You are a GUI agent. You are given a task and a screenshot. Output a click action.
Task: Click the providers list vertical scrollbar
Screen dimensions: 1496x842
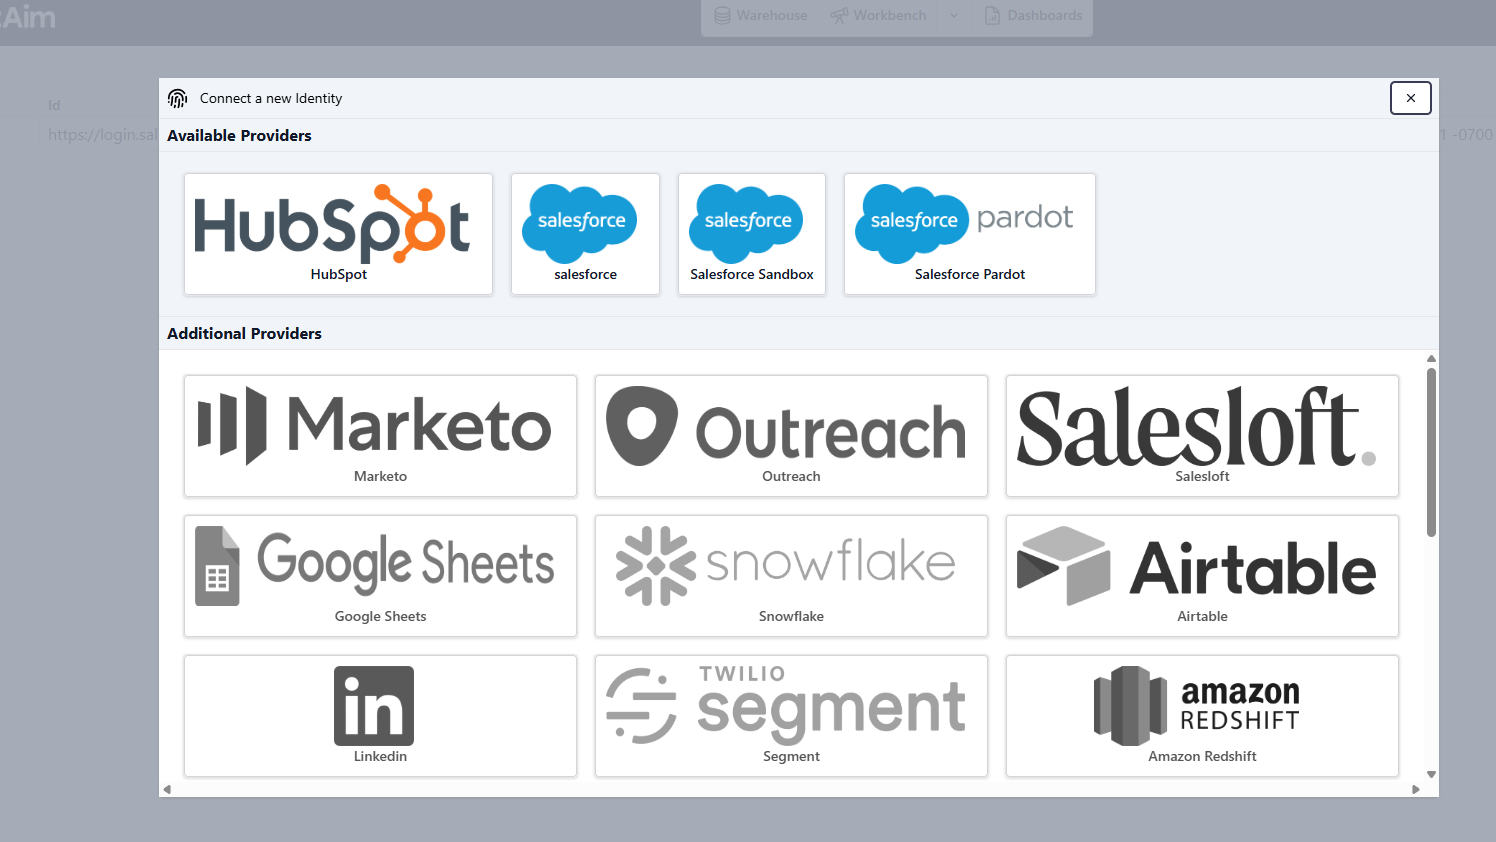1431,452
